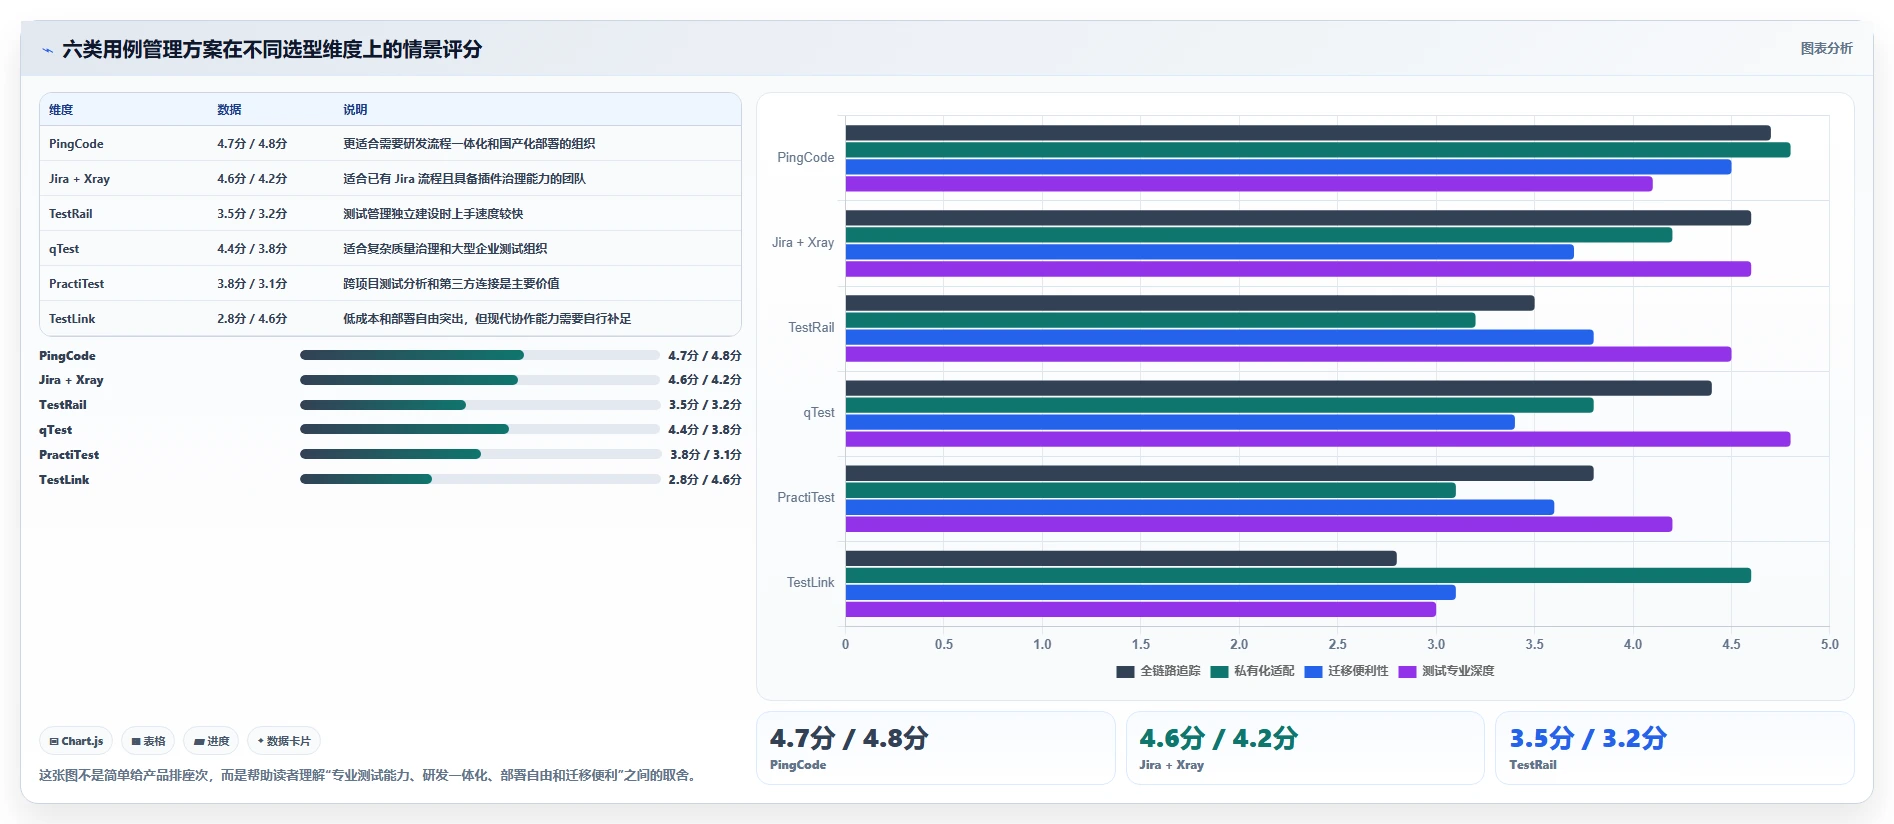Click the PractiTest progress bar
The image size is (1894, 824).
(480, 454)
